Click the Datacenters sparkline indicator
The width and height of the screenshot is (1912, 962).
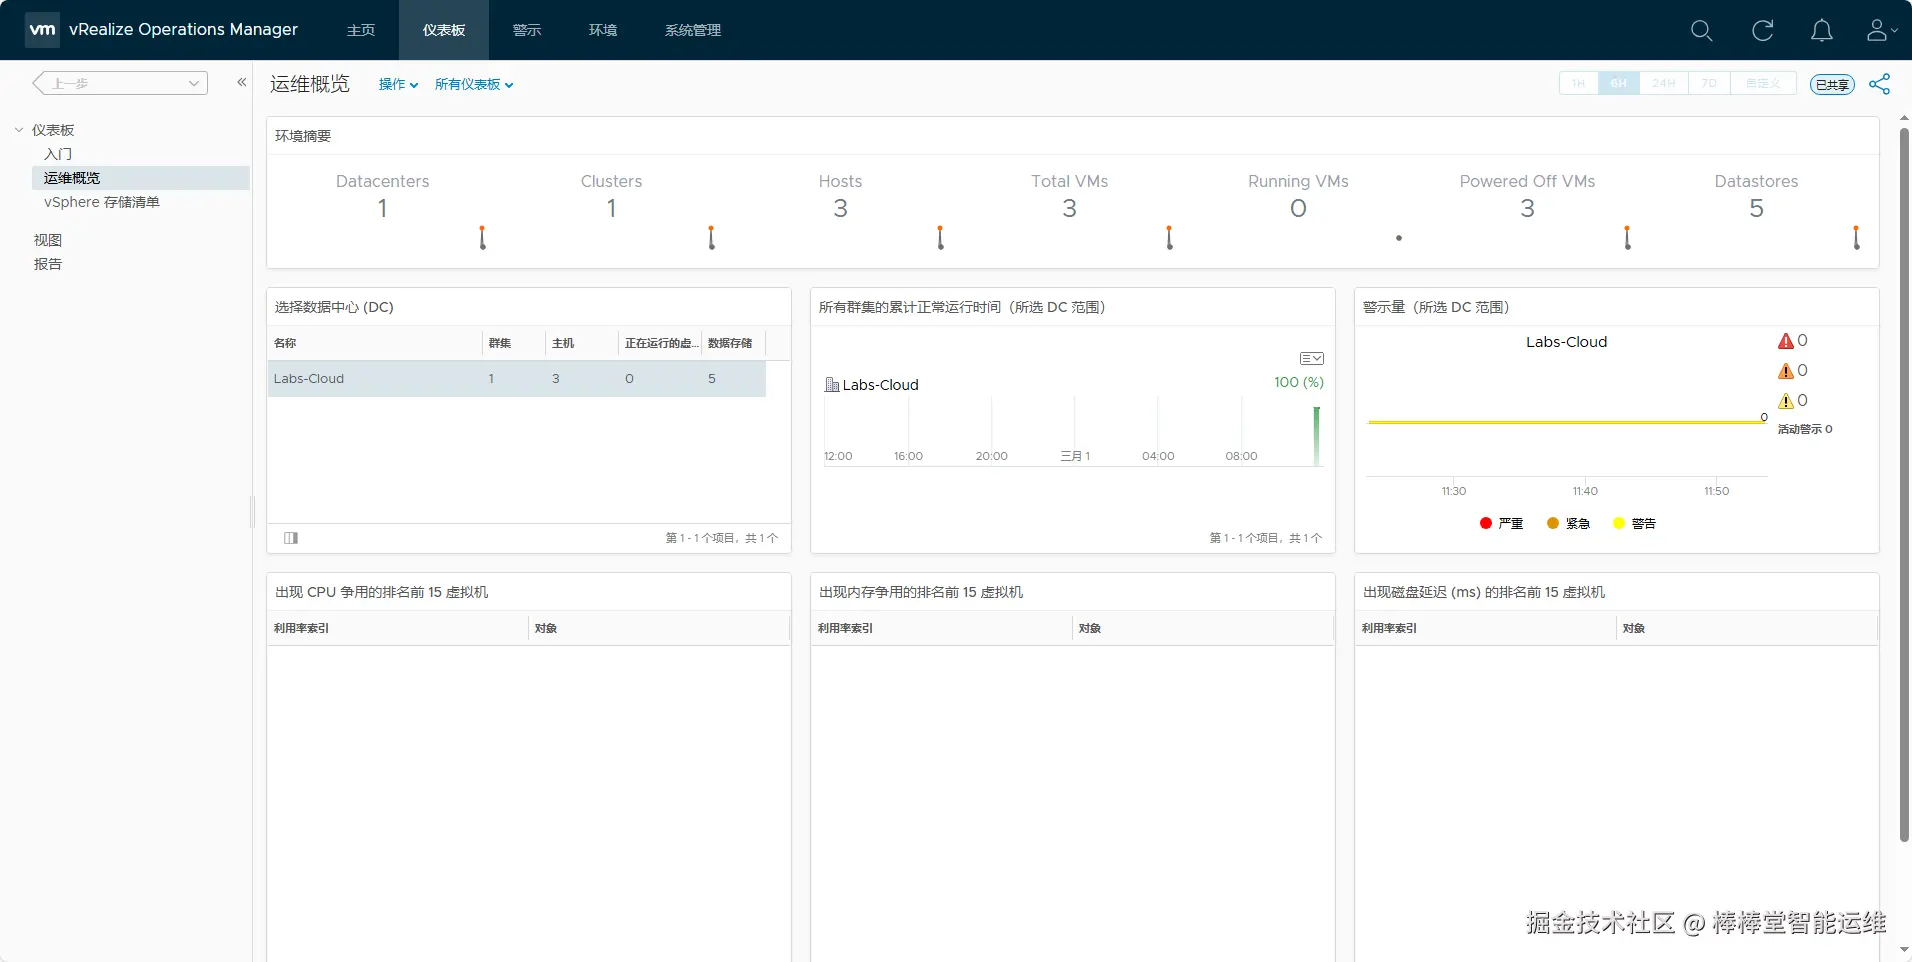point(482,238)
